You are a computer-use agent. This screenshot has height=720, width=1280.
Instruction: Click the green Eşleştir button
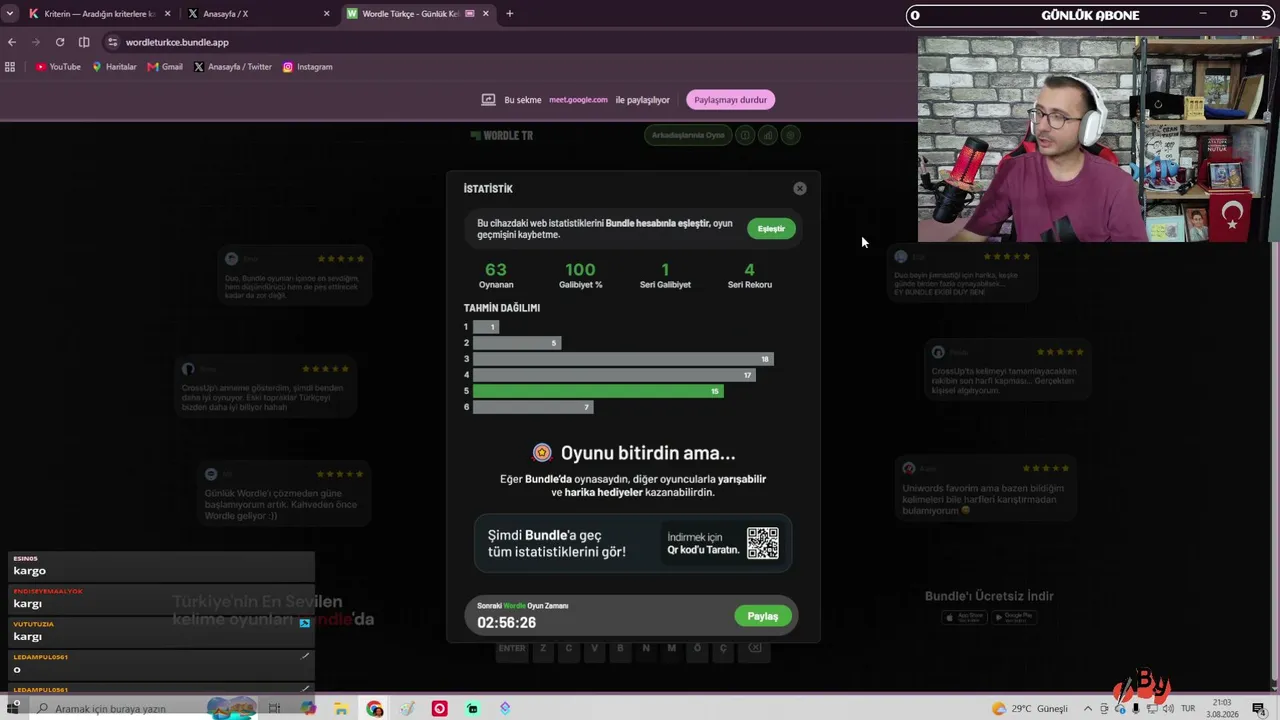[x=771, y=229]
